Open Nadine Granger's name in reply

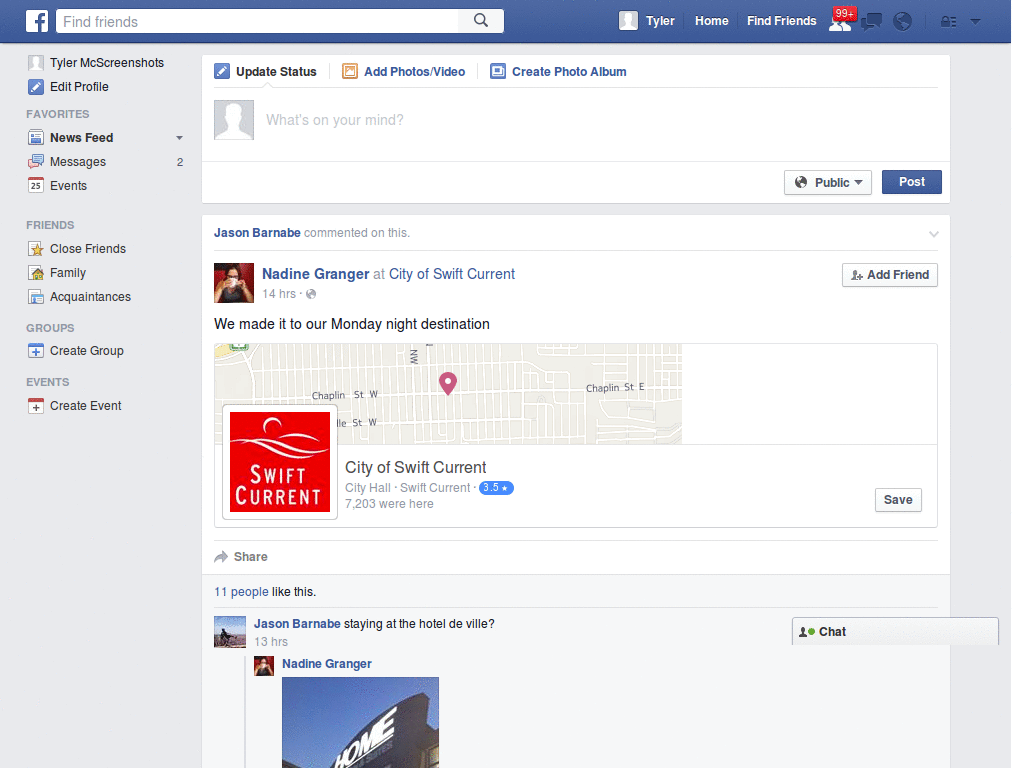tap(327, 664)
